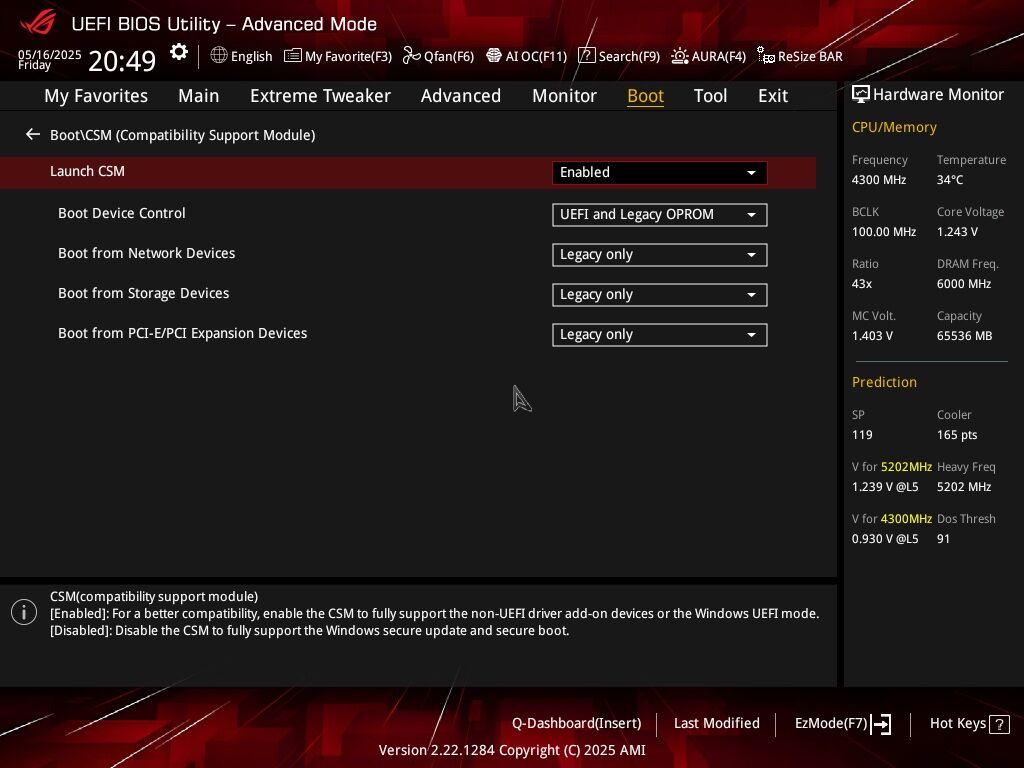Click the 34°C temperature value

point(950,180)
